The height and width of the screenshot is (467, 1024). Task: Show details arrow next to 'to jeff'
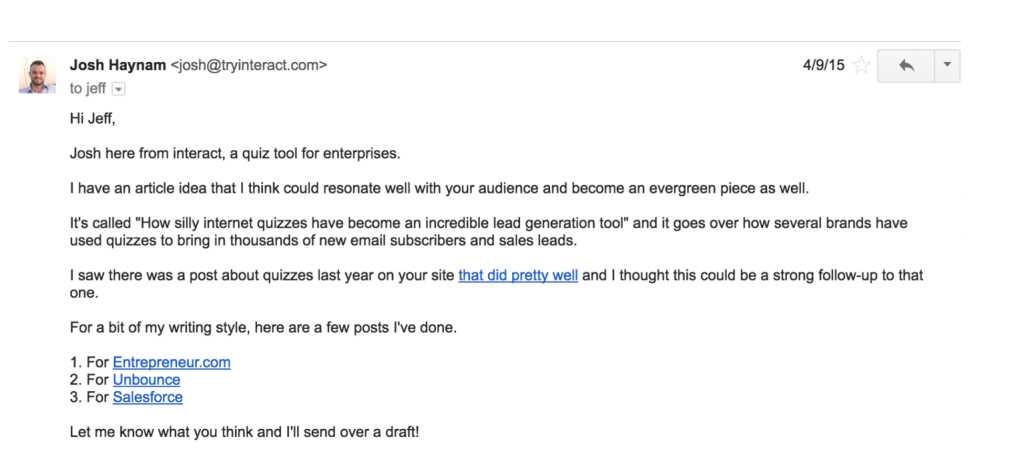[x=118, y=89]
